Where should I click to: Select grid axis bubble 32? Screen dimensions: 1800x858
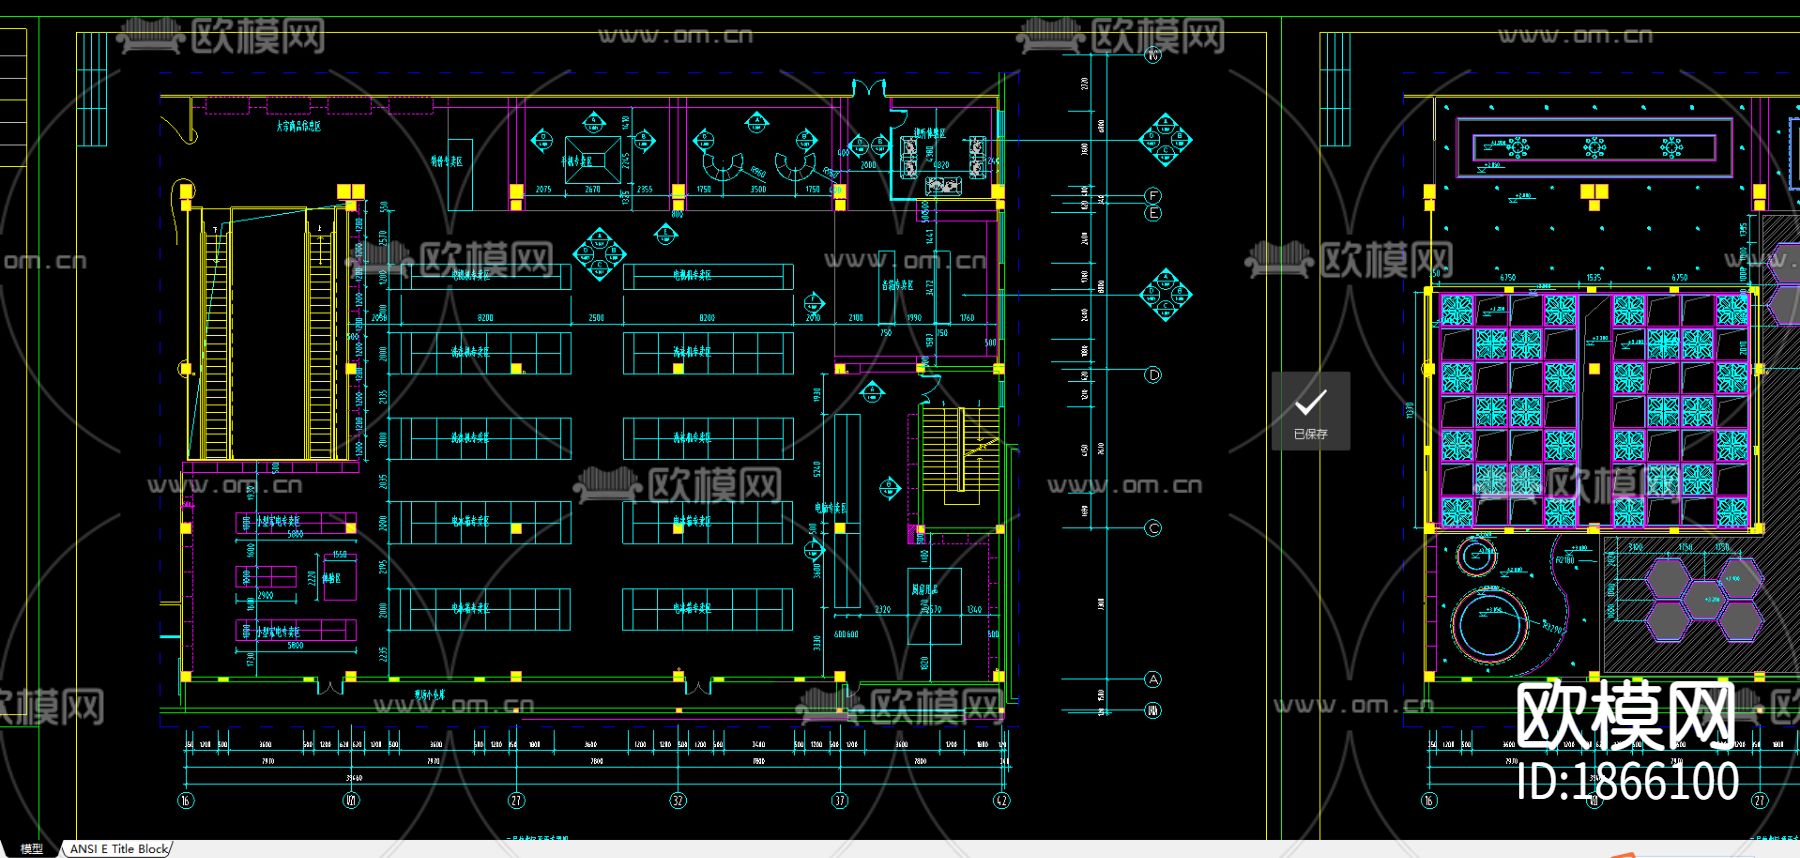[678, 800]
